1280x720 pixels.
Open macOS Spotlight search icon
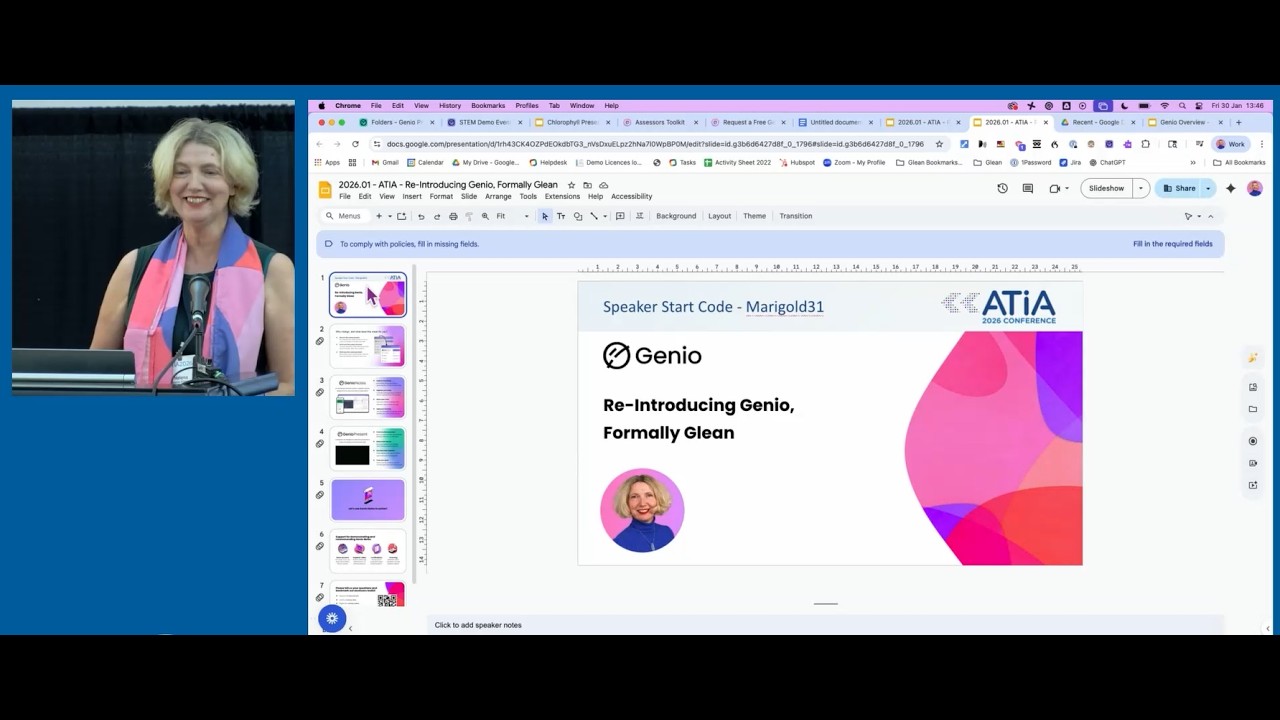coord(1182,105)
